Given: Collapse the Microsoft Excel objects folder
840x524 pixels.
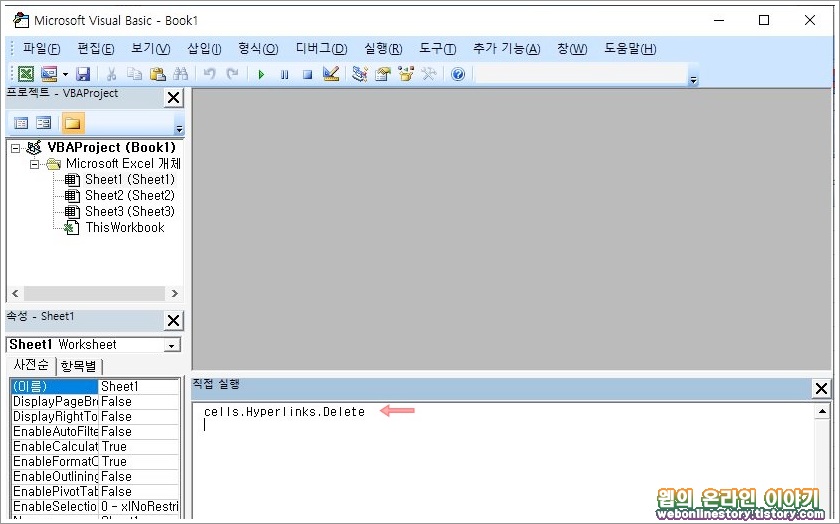Looking at the screenshot, I should click(x=34, y=164).
